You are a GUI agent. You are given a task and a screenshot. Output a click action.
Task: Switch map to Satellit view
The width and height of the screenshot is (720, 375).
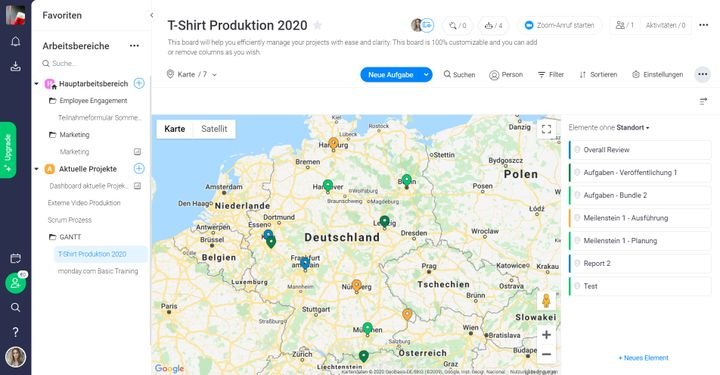(x=214, y=129)
